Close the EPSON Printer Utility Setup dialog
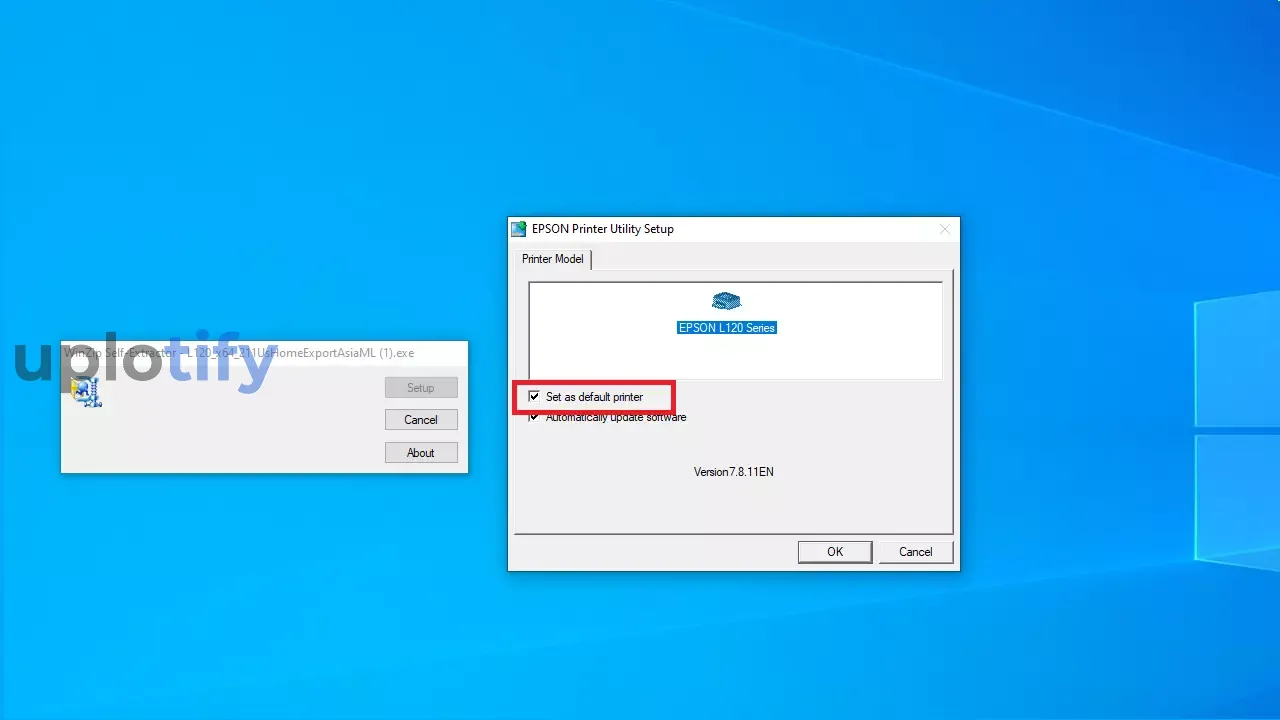 click(945, 229)
